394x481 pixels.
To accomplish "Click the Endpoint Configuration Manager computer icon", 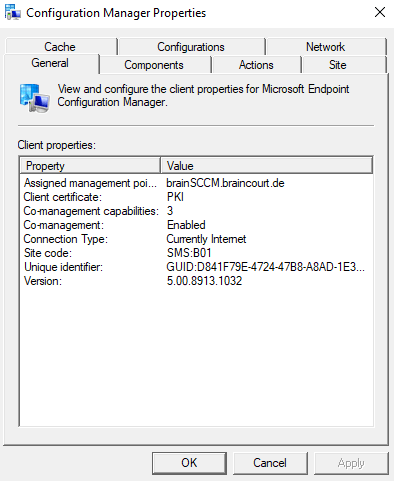I will 34,98.
